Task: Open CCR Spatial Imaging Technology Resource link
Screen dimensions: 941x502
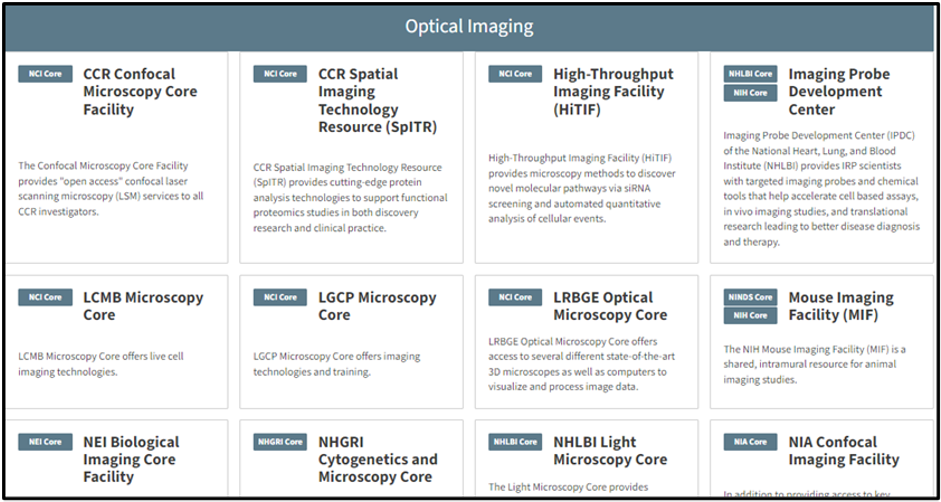Action: pyautogui.click(x=377, y=100)
